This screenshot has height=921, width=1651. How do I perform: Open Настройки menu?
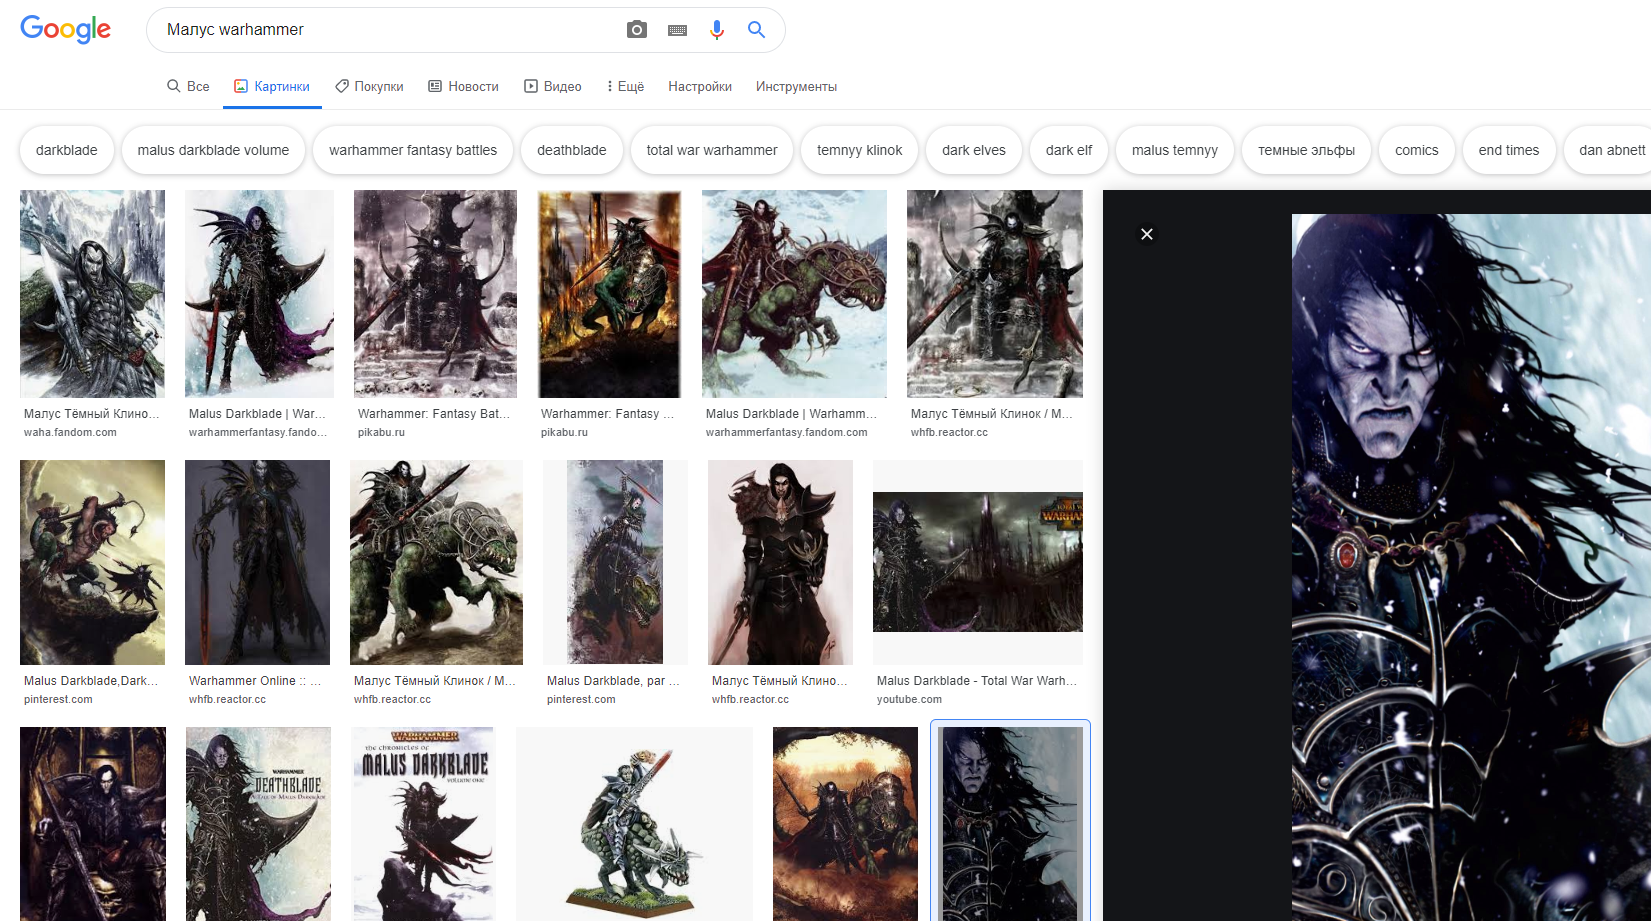[700, 87]
